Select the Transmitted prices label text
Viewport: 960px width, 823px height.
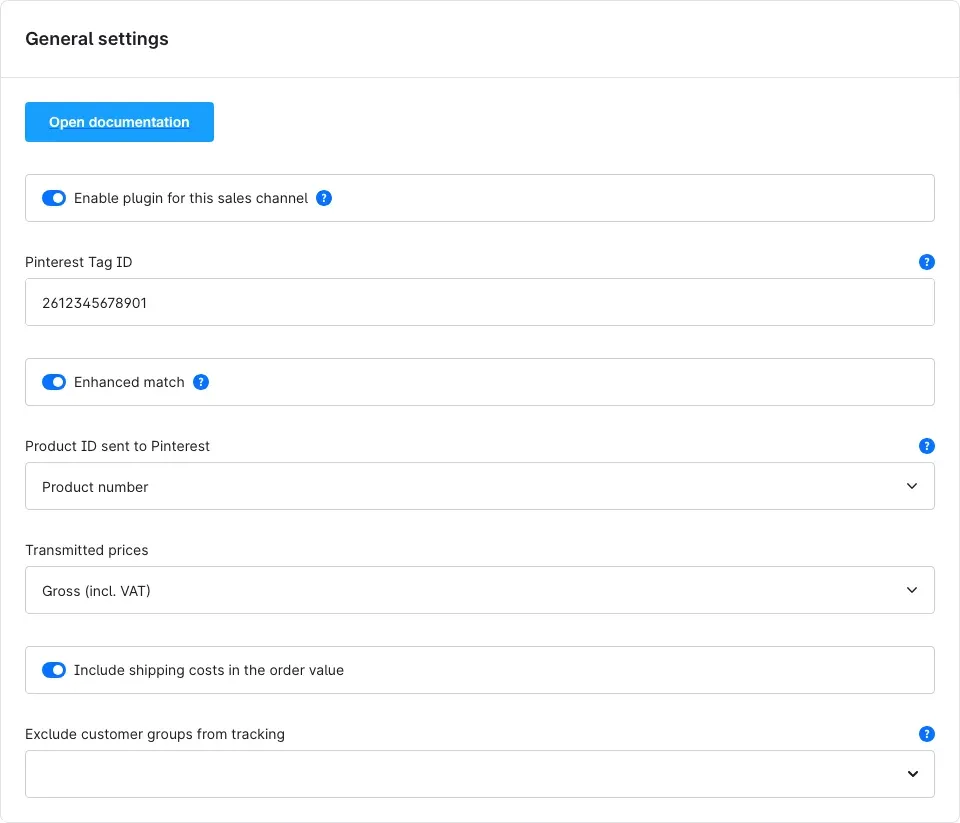pos(86,550)
